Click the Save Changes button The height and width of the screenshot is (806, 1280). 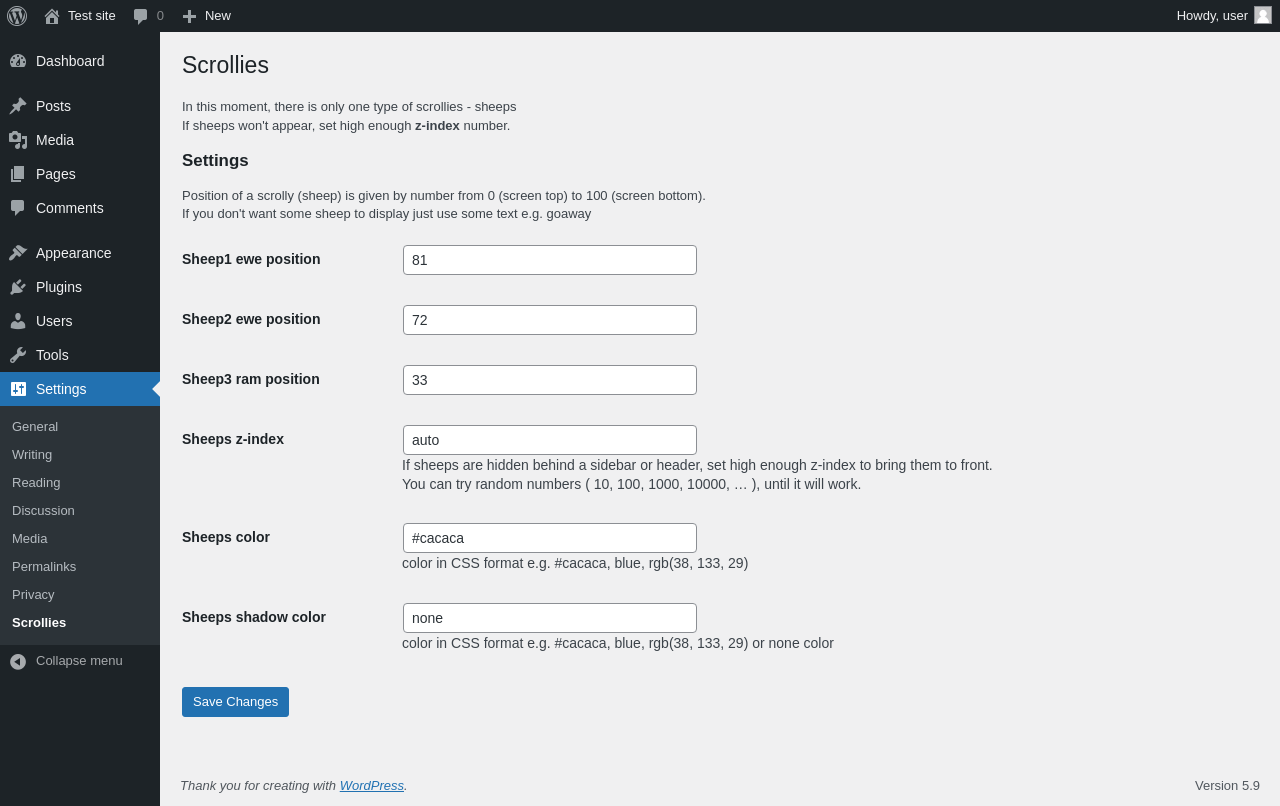click(235, 702)
